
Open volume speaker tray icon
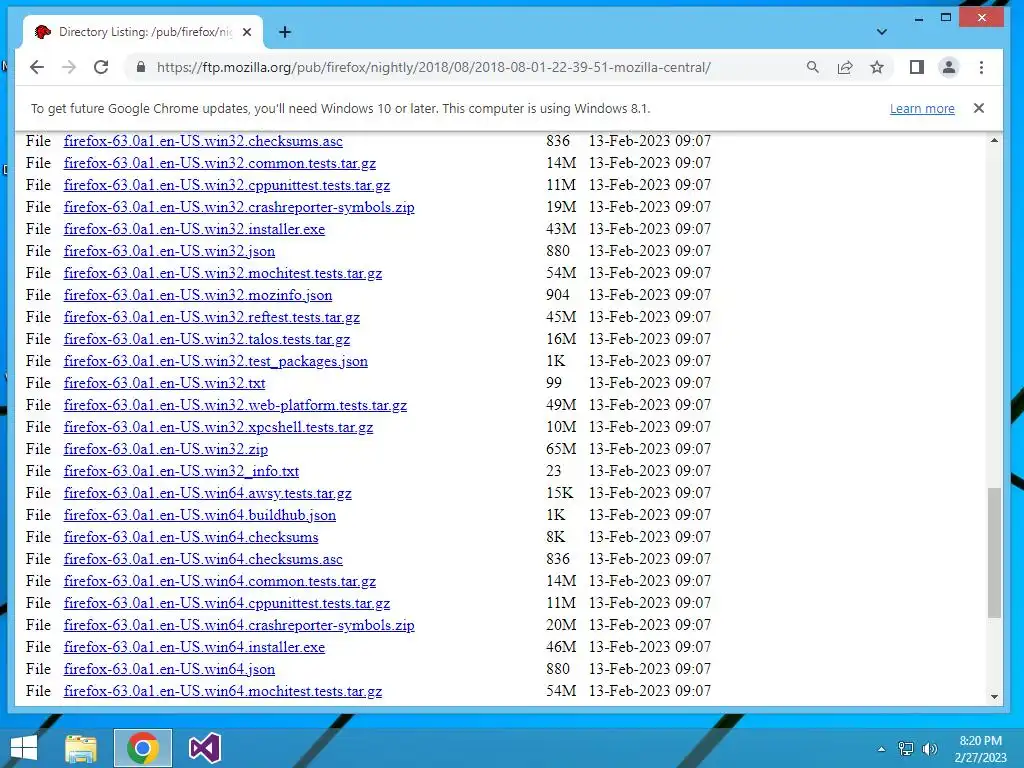coord(930,749)
